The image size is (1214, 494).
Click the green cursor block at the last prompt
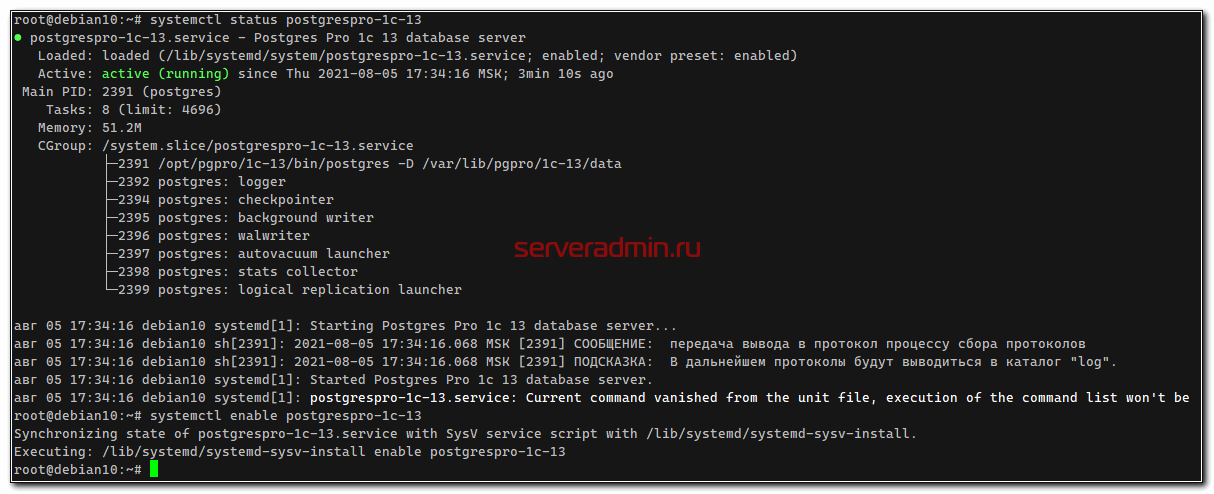[x=154, y=470]
